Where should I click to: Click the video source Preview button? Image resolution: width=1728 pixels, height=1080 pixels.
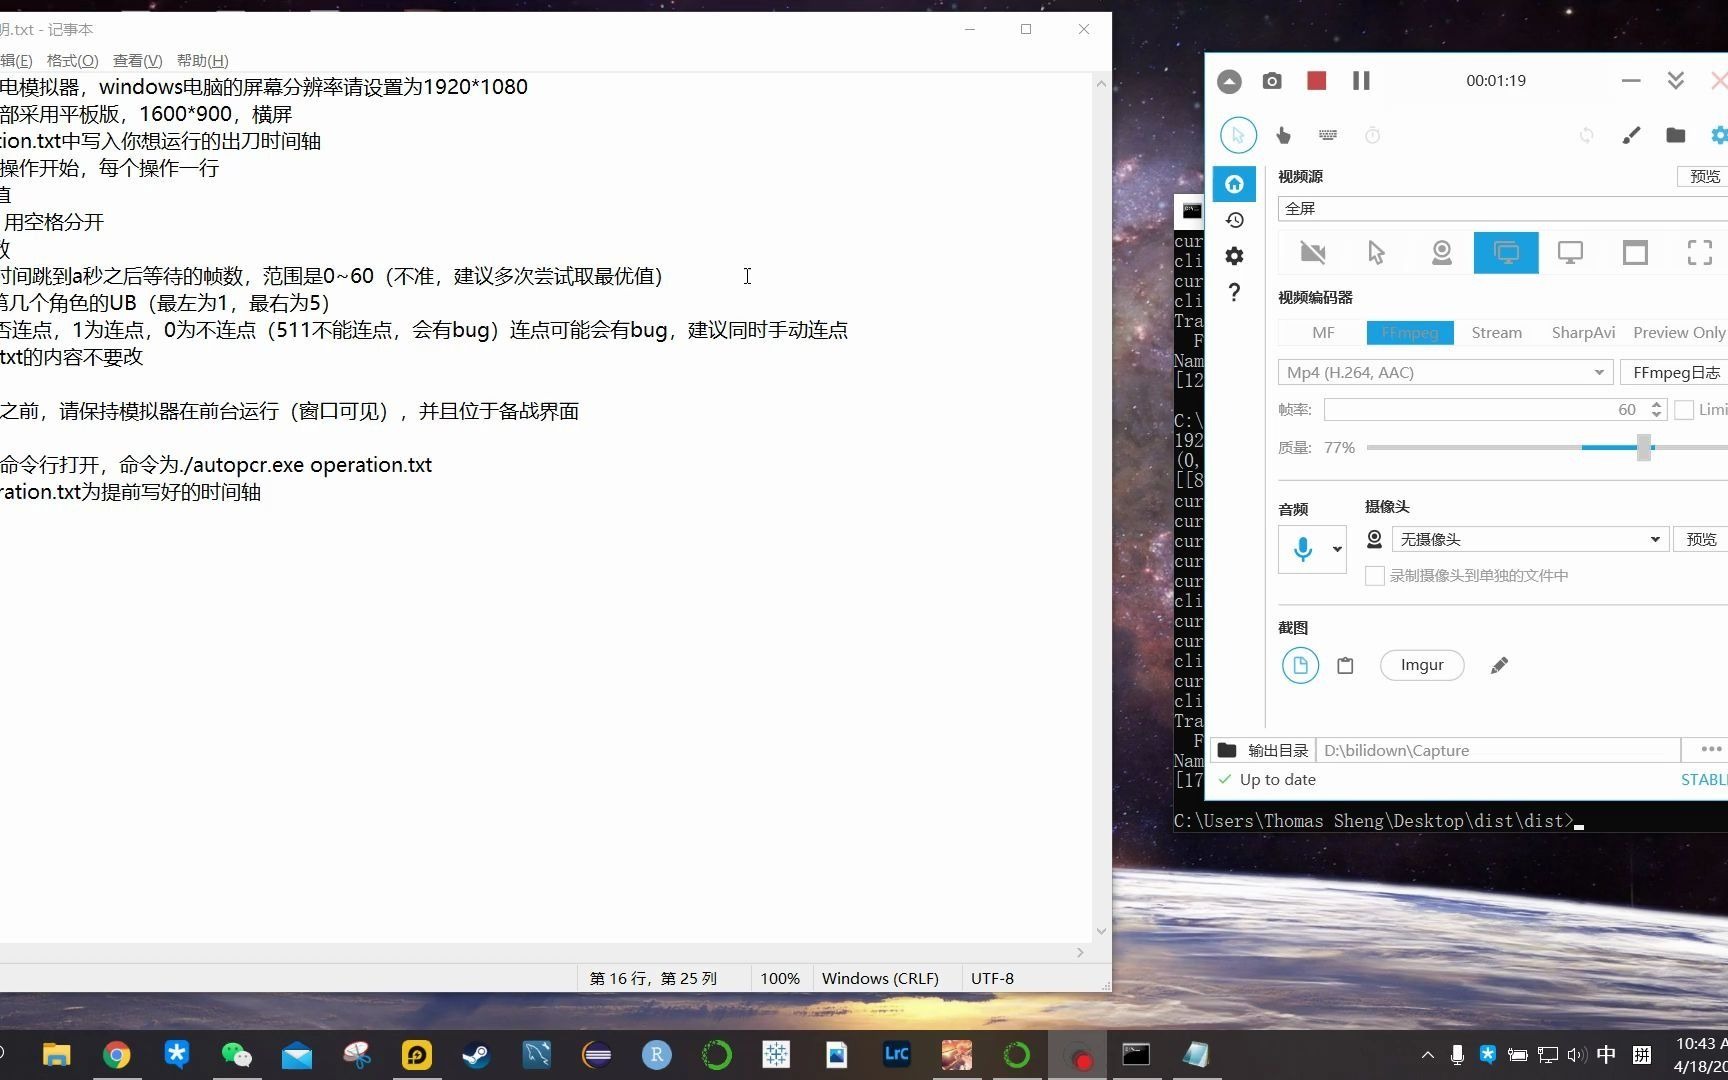pyautogui.click(x=1704, y=177)
